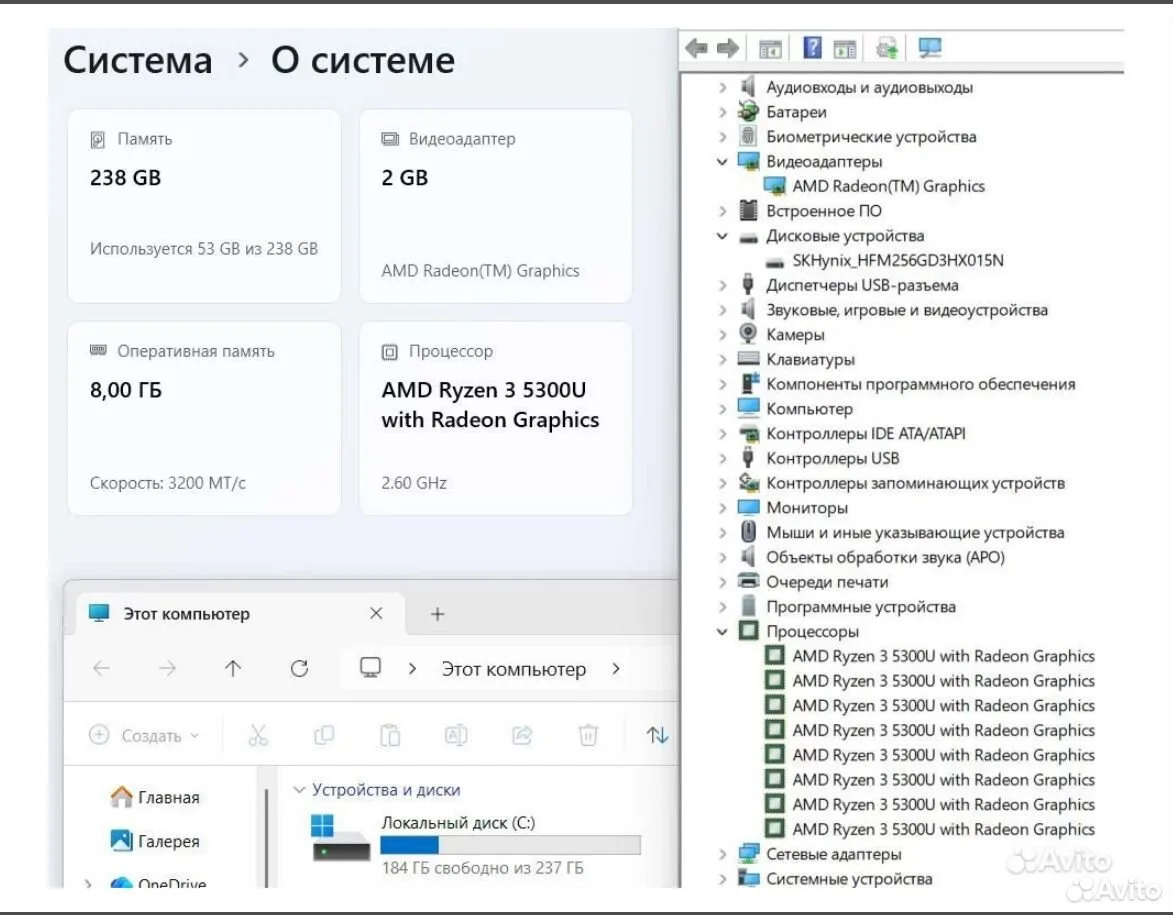
Task: Click the Paste icon in Explorer toolbar
Action: click(390, 735)
